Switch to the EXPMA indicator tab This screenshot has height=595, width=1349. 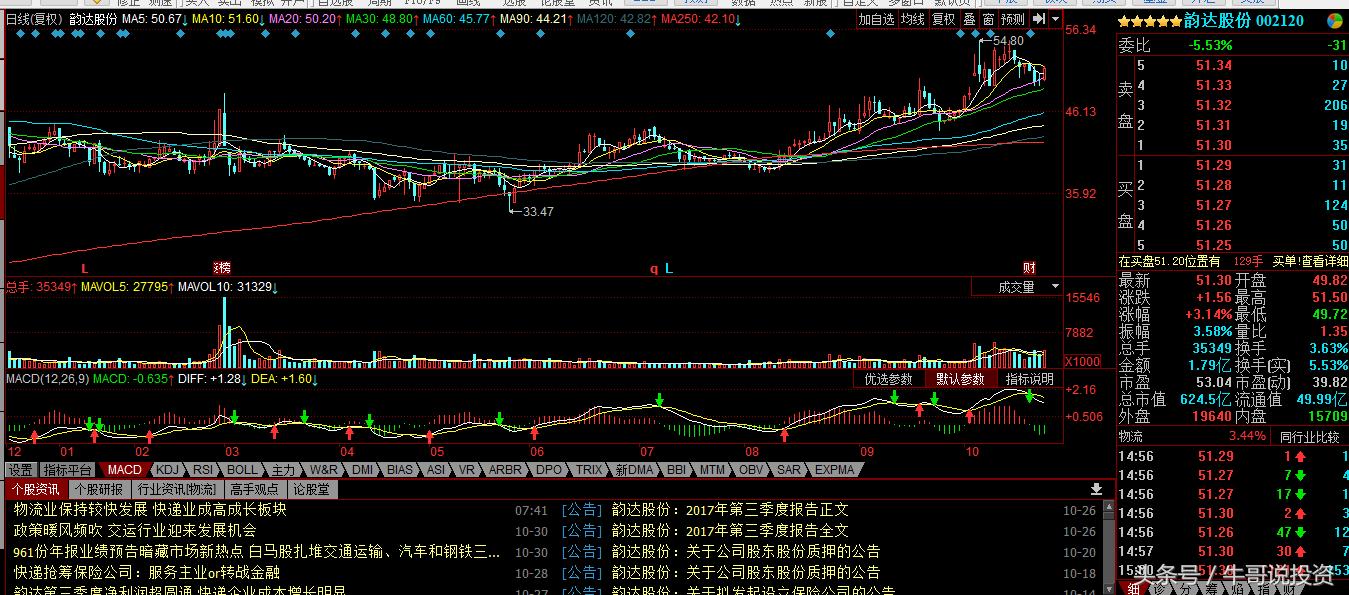tap(834, 470)
